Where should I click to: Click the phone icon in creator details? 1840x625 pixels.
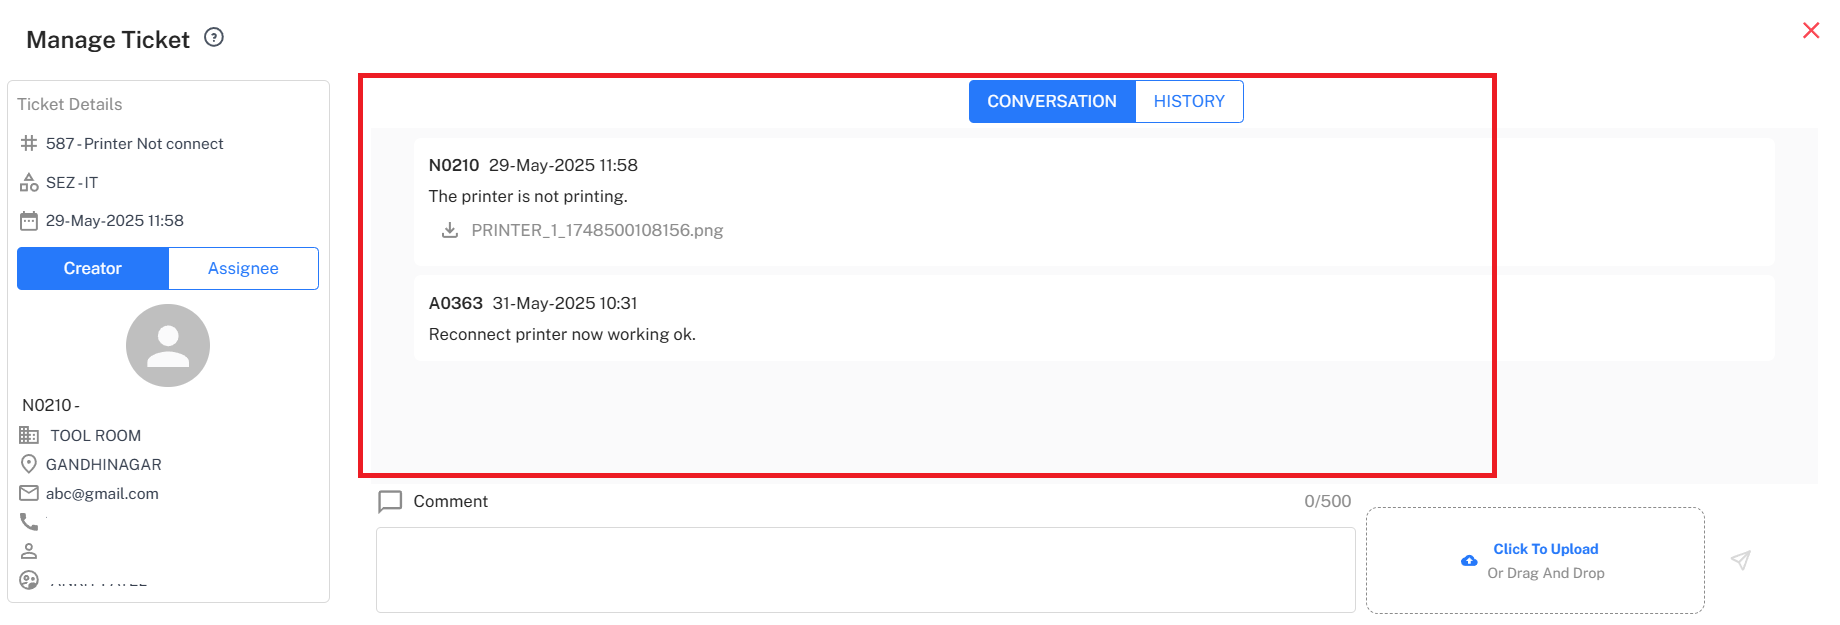[x=29, y=522]
